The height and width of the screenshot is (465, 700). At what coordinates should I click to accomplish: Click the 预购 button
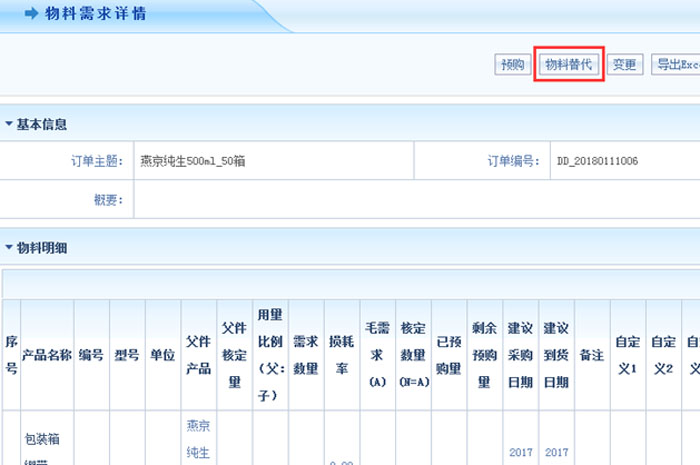pyautogui.click(x=512, y=64)
